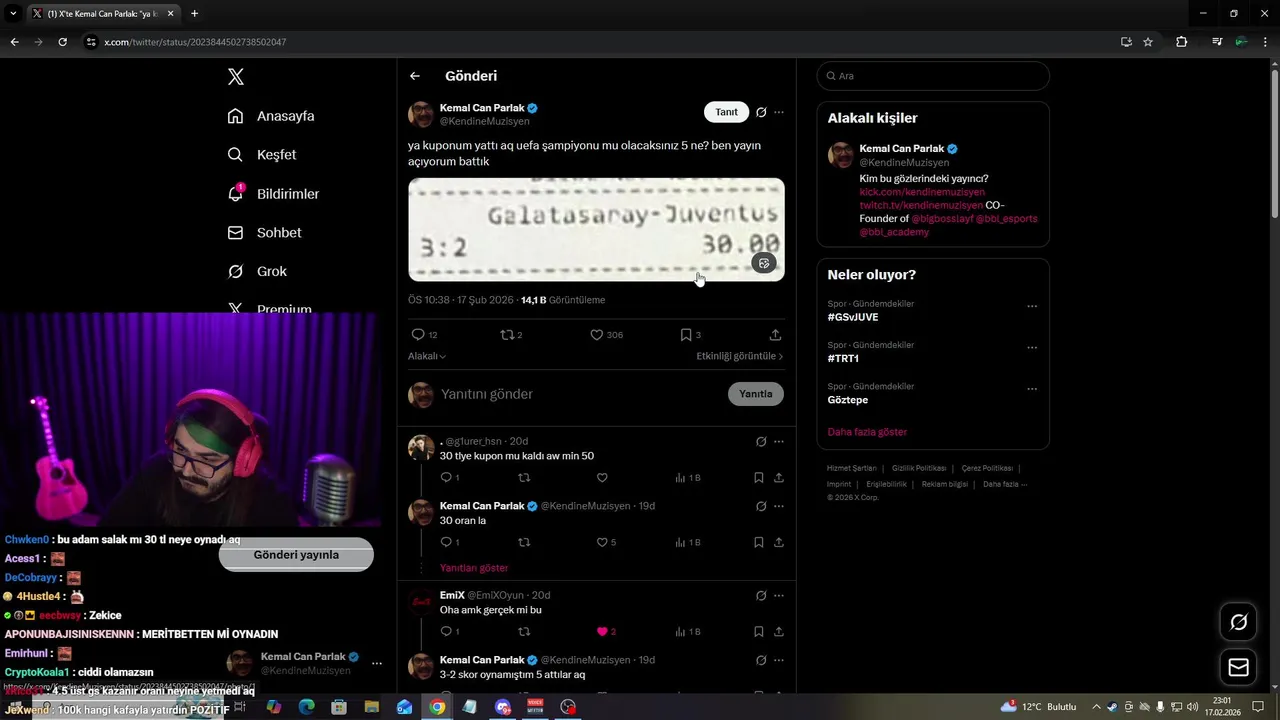
Task: Expand the Alakalı sort dropdown
Action: coord(427,356)
